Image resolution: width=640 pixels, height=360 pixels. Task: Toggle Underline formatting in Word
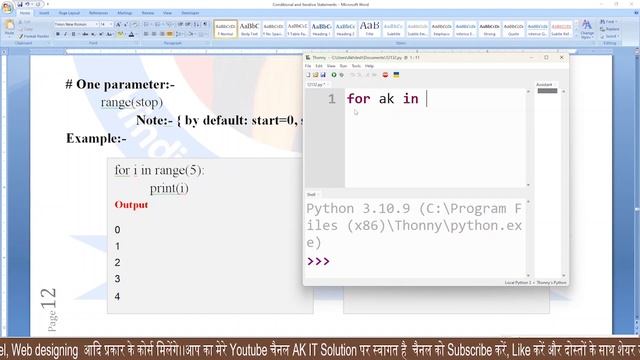73,34
